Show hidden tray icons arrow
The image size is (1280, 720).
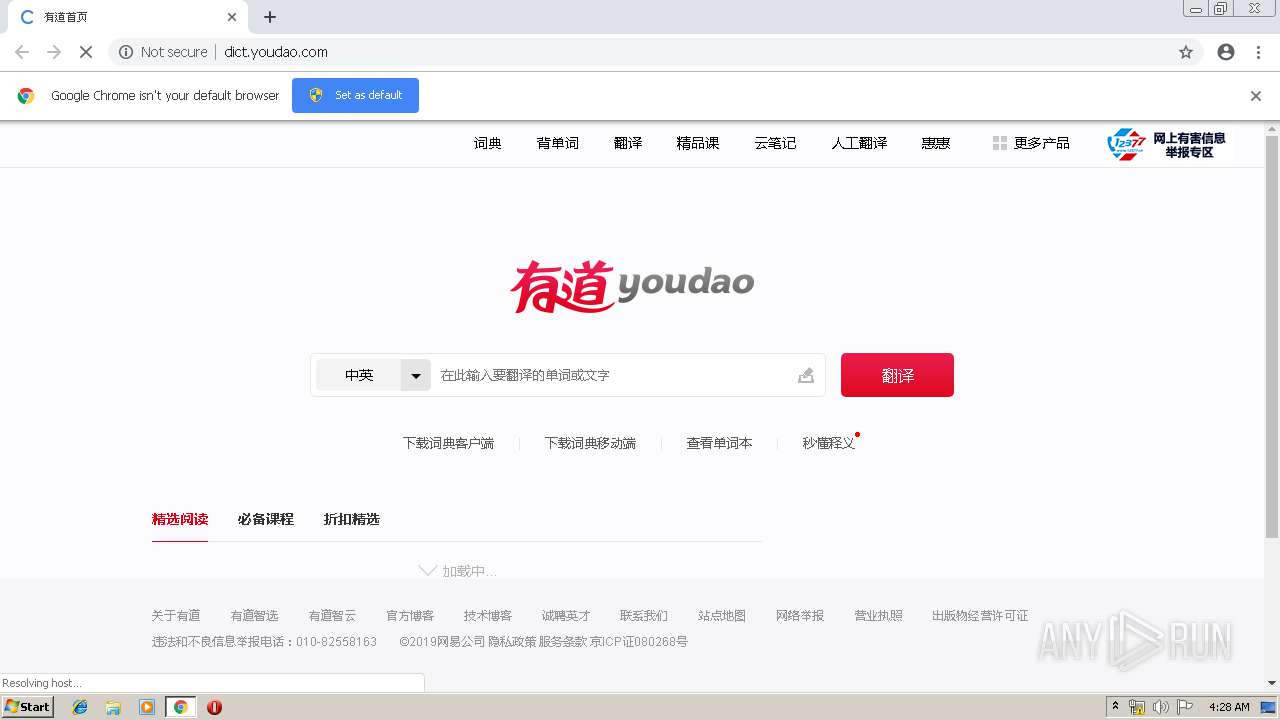pyautogui.click(x=1115, y=707)
